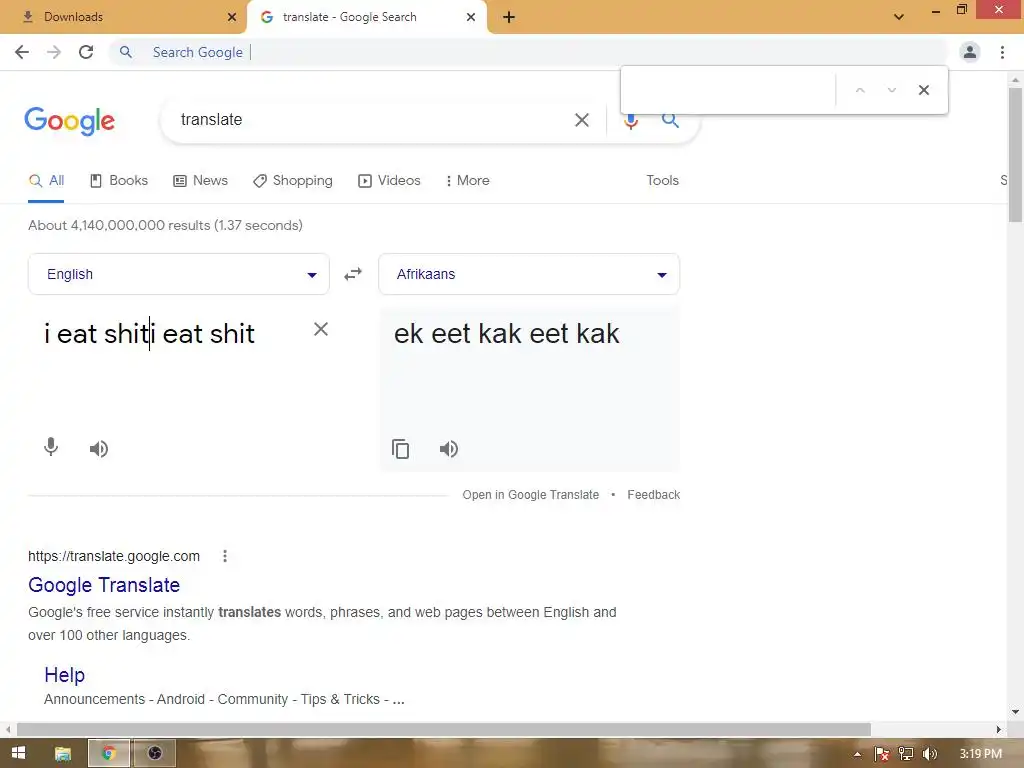Open the tab search chevron

[899, 17]
